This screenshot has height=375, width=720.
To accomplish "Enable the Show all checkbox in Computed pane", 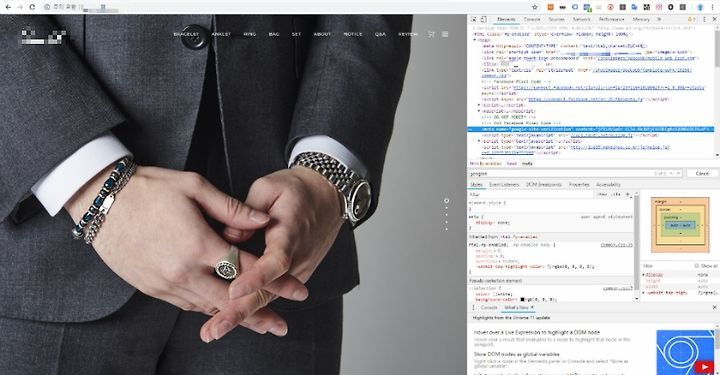I will (x=697, y=266).
